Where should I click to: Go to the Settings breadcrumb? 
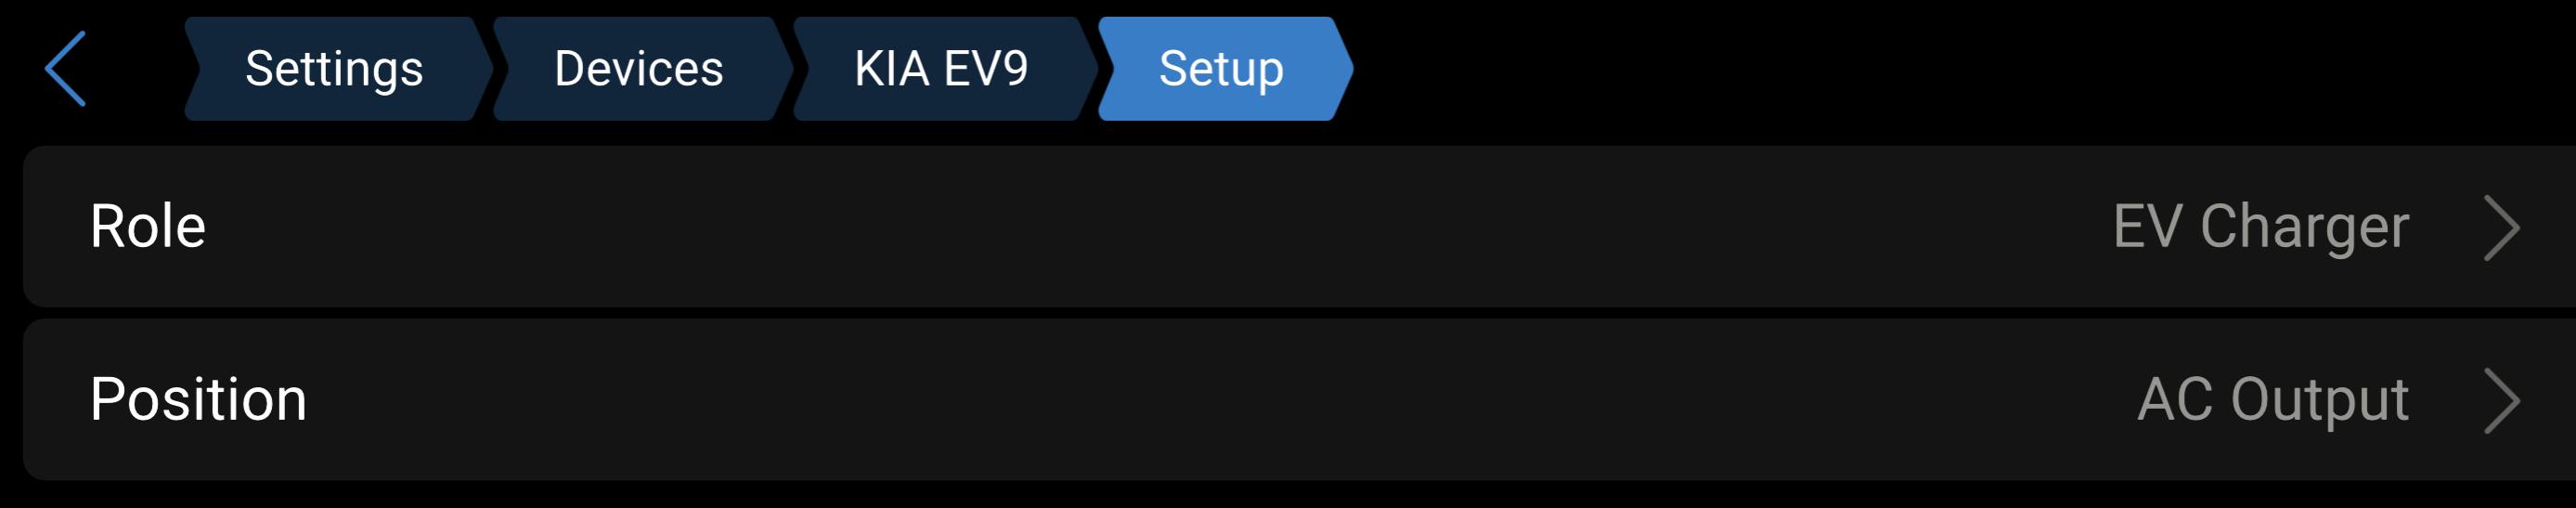click(x=334, y=68)
